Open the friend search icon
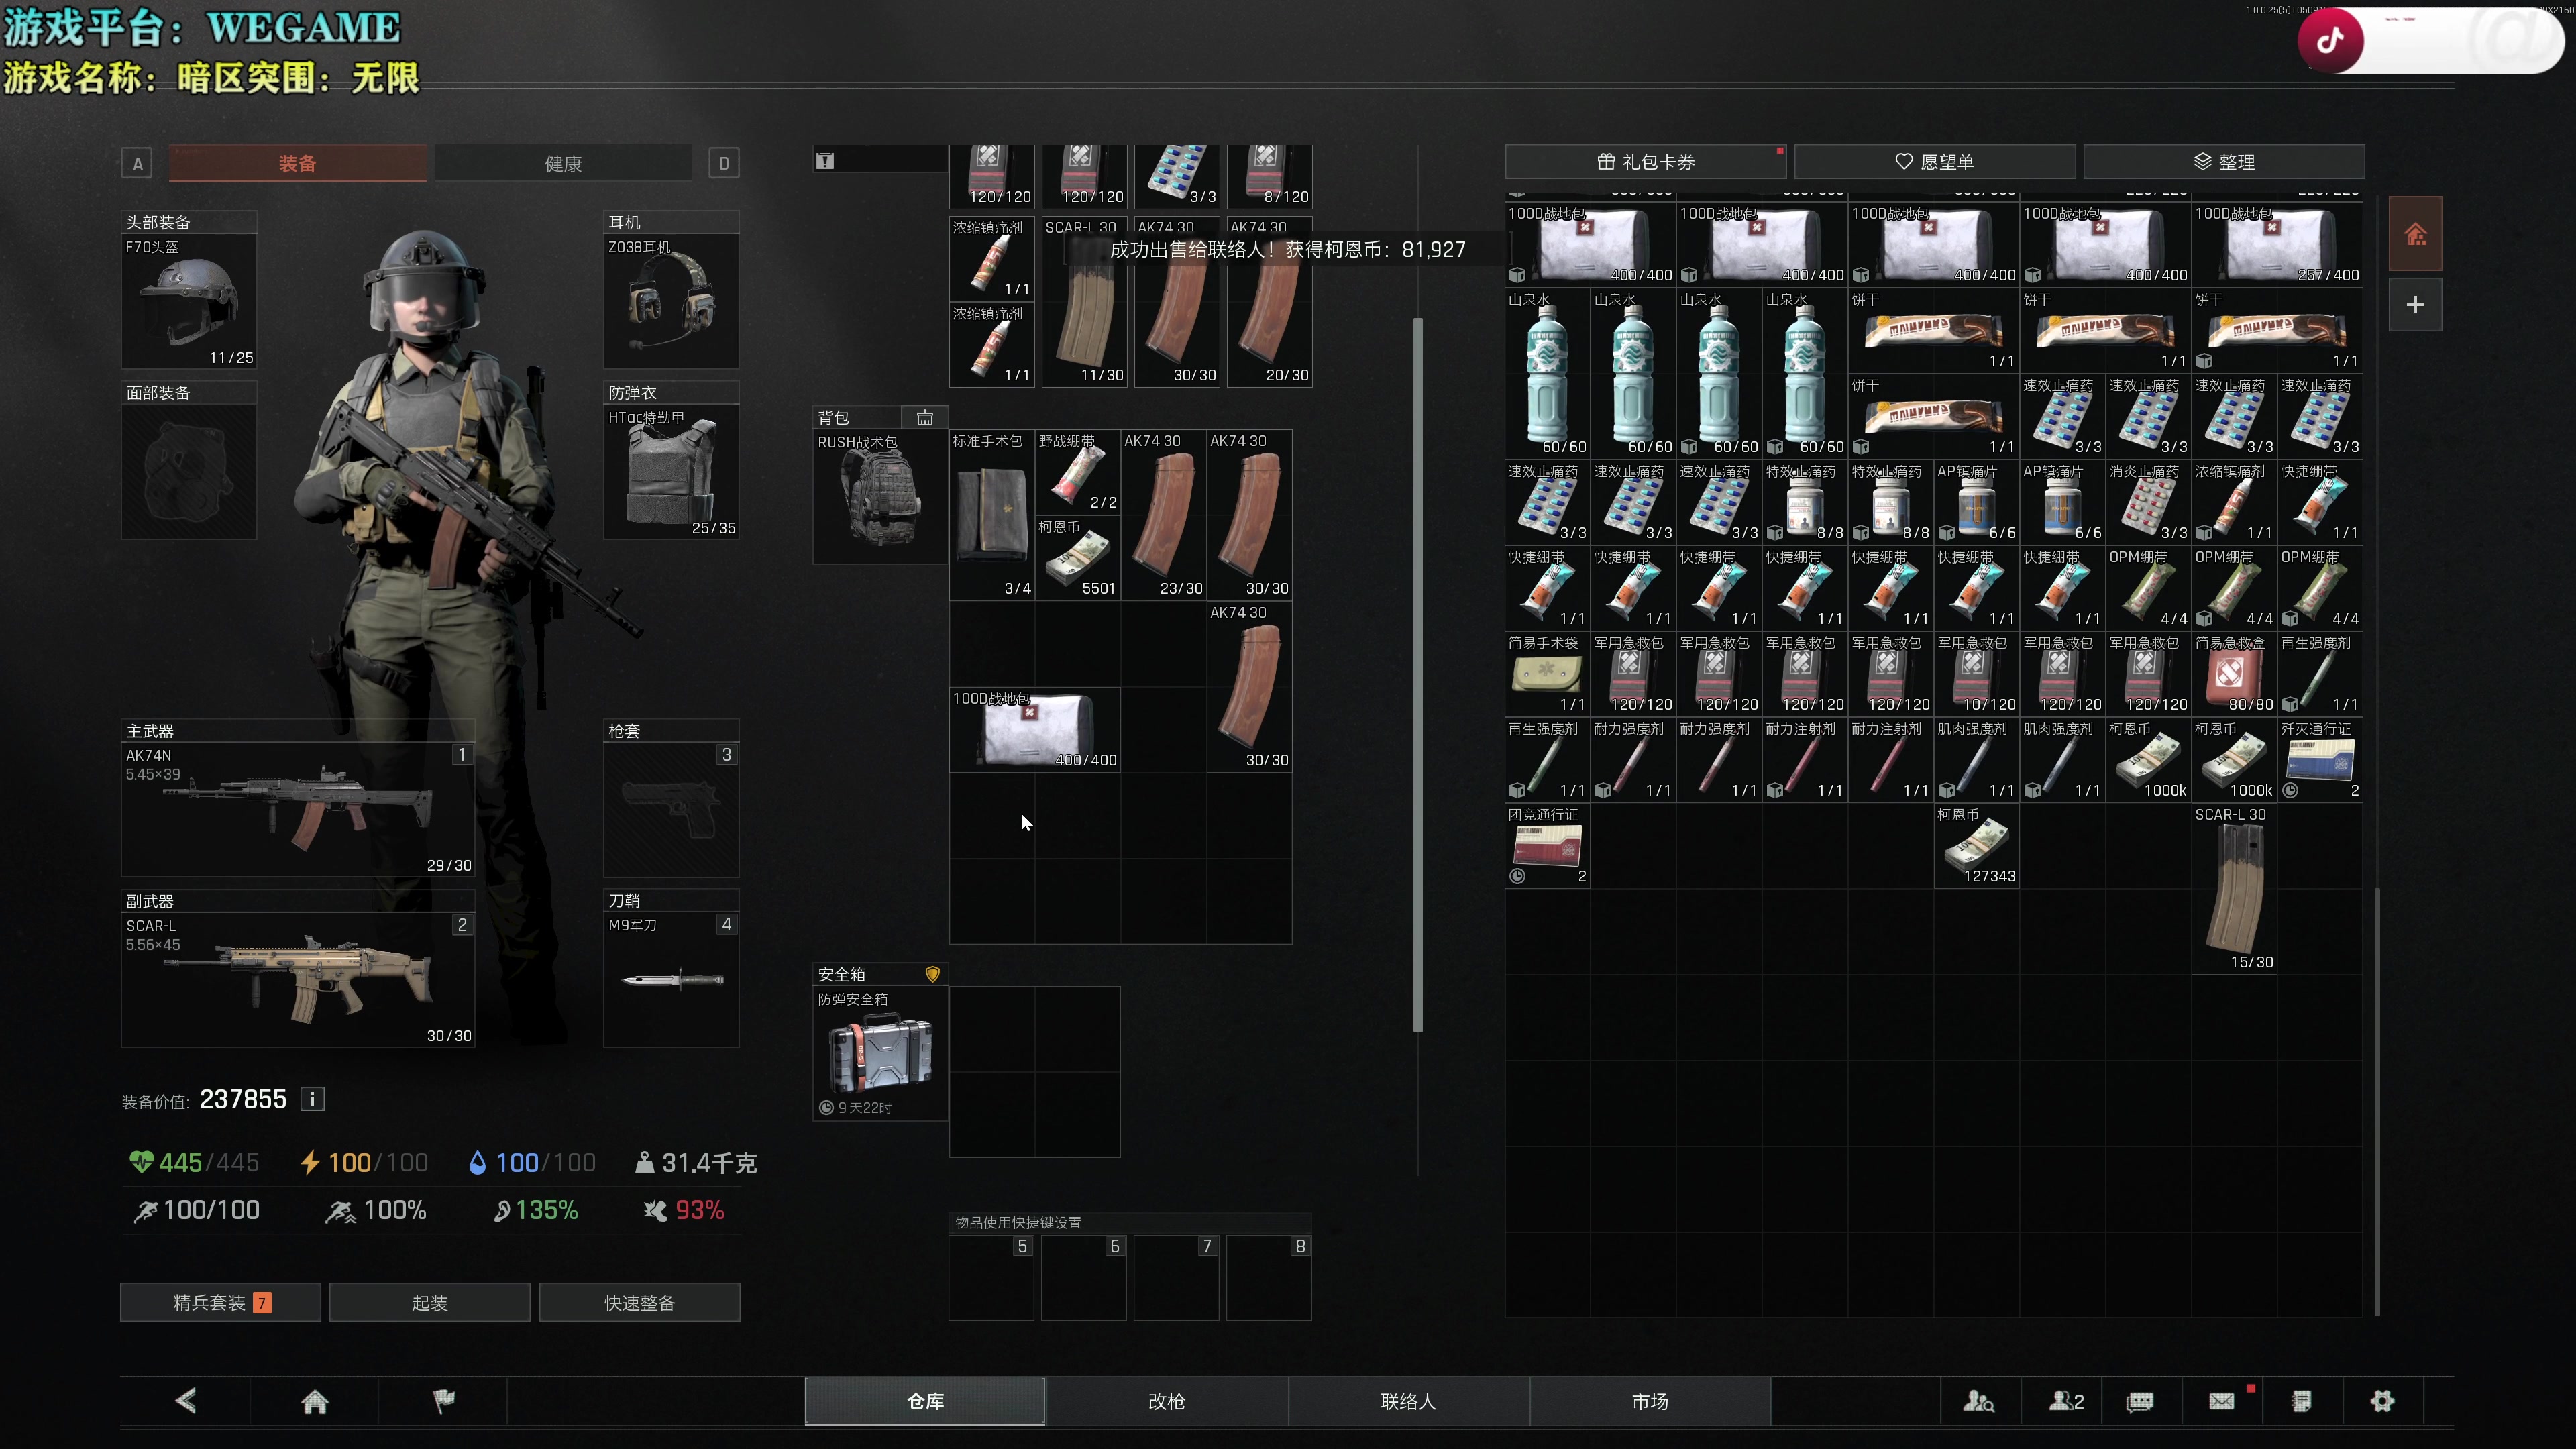 point(1979,1401)
